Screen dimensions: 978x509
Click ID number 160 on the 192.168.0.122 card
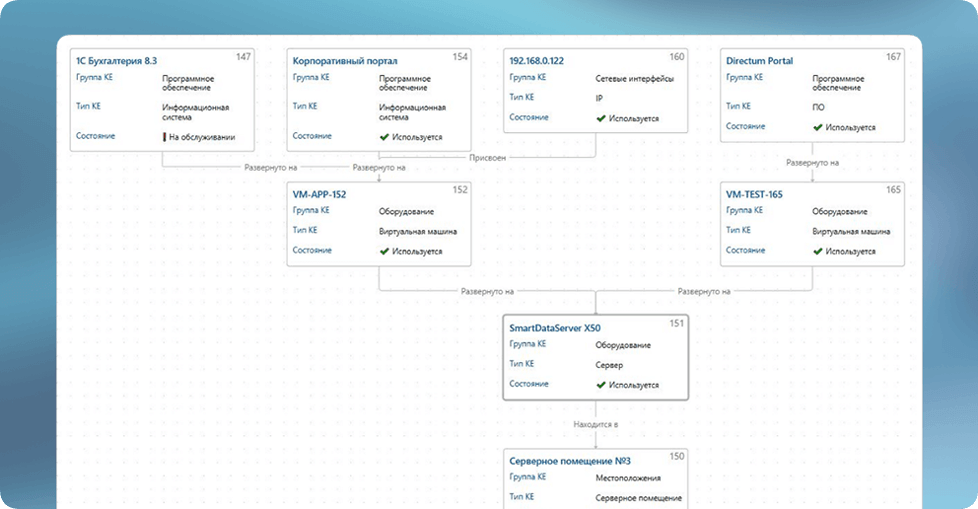[677, 57]
